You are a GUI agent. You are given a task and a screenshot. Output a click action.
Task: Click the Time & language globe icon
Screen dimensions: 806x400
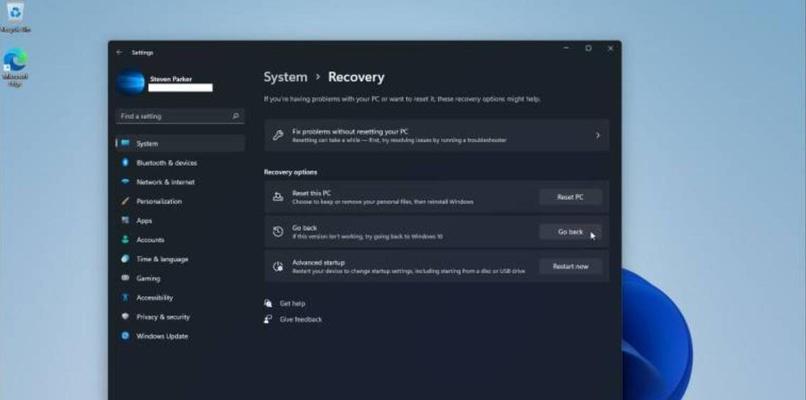[125, 259]
